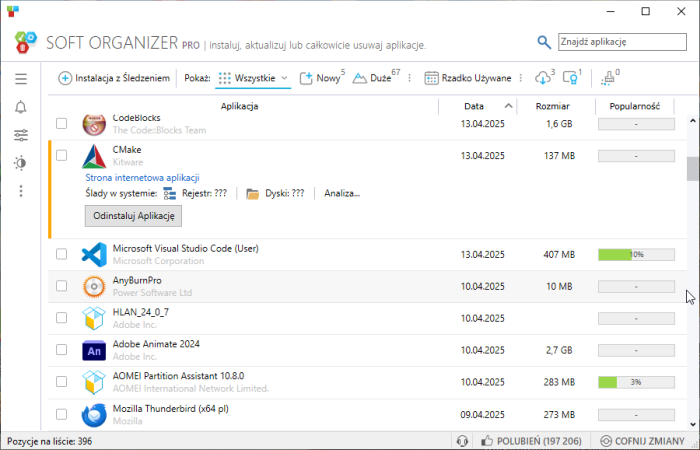The height and width of the screenshot is (450, 700).
Task: Show the Rzadko Używane filter
Action: tap(468, 78)
